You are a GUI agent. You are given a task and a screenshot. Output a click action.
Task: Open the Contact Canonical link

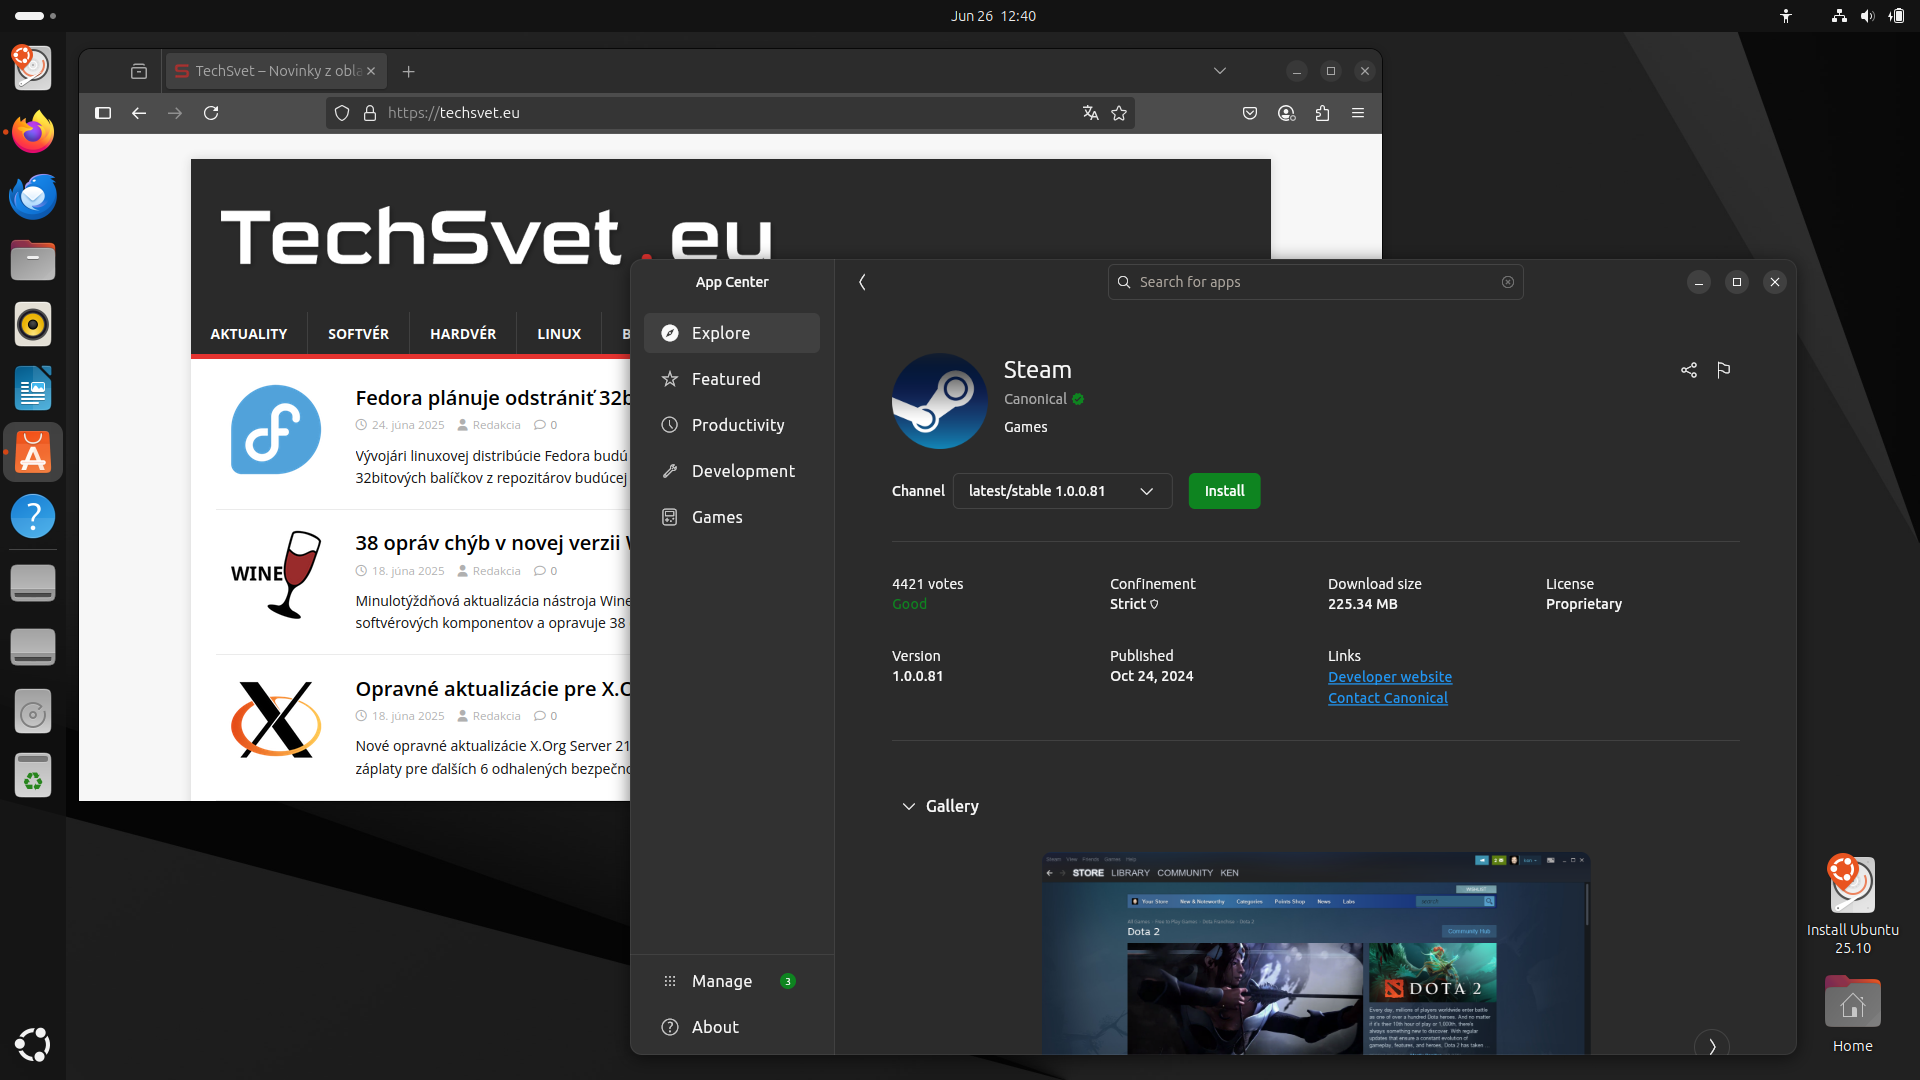coord(1388,698)
